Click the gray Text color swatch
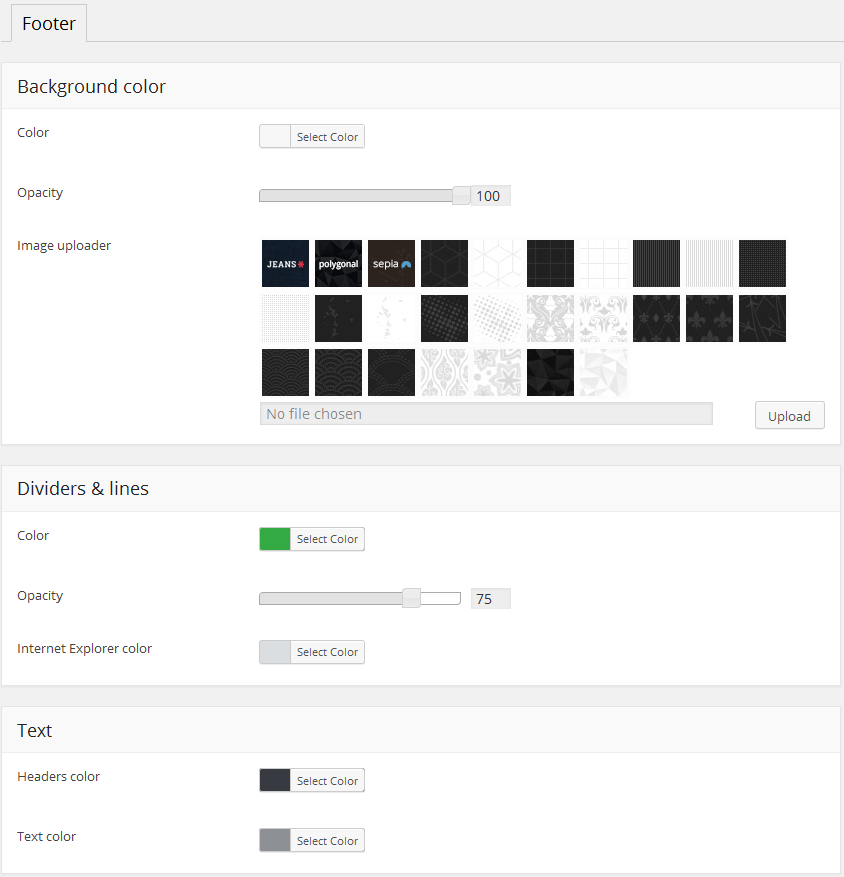Viewport: 844px width, 877px height. point(275,840)
